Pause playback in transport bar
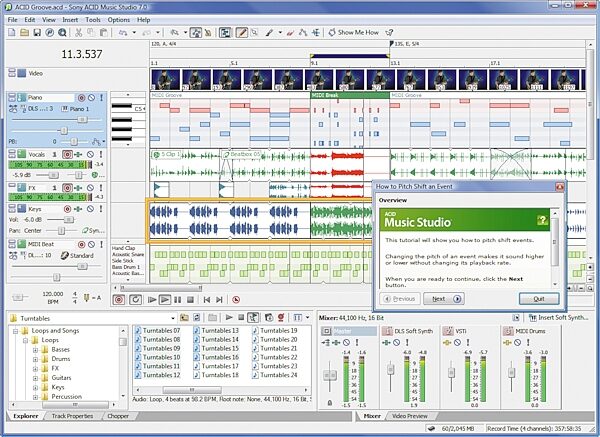Image resolution: width=600 pixels, height=437 pixels. 178,300
